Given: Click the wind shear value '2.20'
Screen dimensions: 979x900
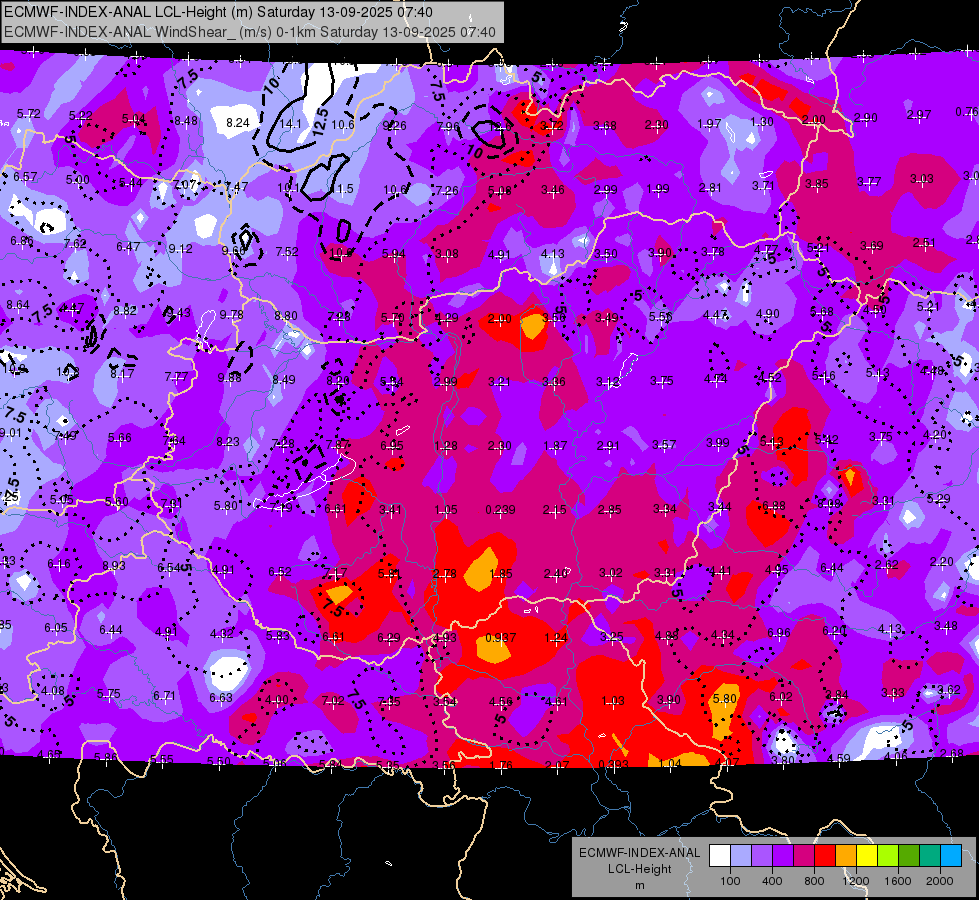Looking at the screenshot, I should point(942,562).
